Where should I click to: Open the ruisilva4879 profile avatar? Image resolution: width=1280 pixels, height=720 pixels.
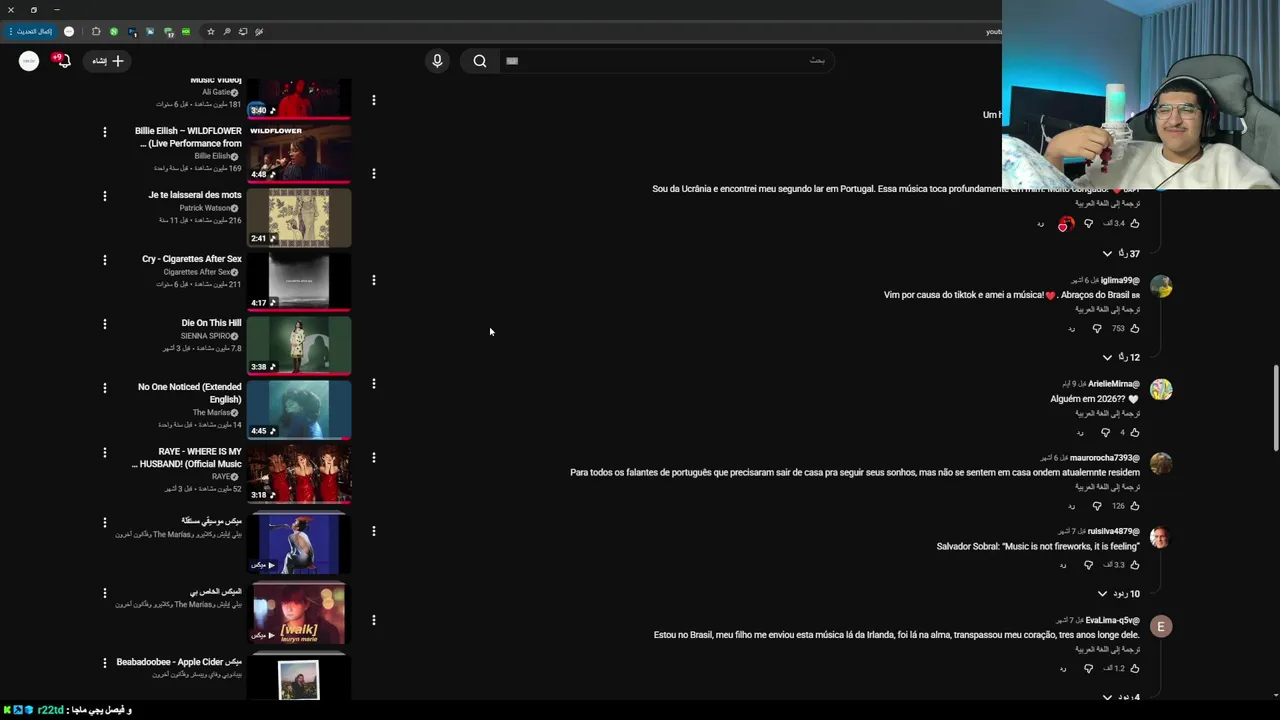pos(1161,538)
